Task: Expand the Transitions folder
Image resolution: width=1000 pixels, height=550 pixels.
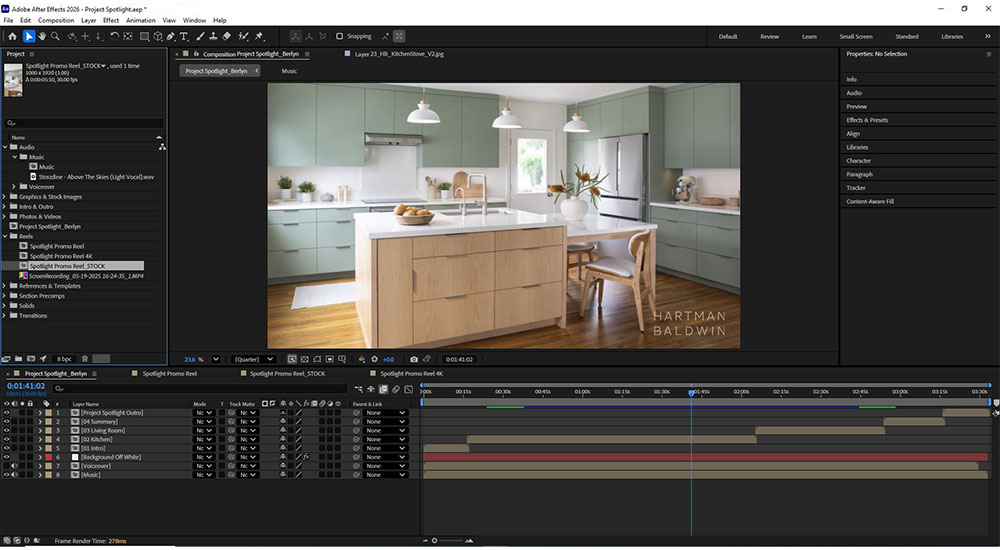Action: 5,315
